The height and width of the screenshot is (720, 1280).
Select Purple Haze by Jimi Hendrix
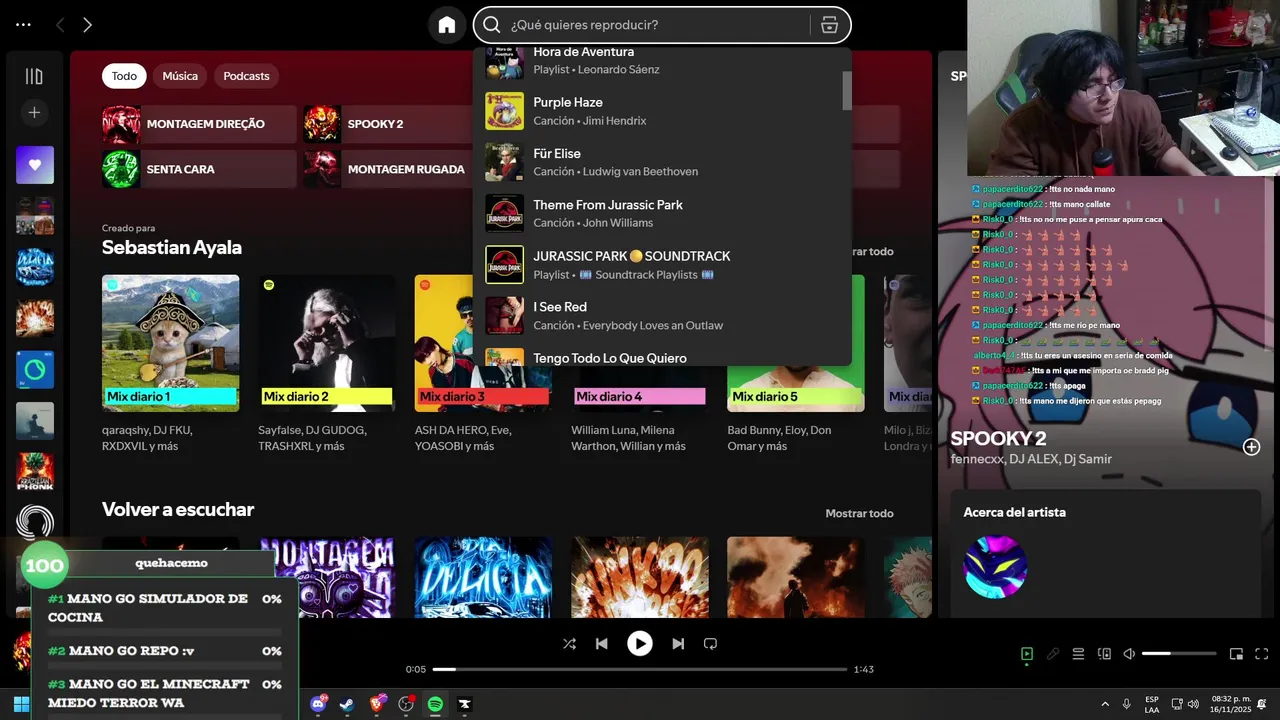662,111
